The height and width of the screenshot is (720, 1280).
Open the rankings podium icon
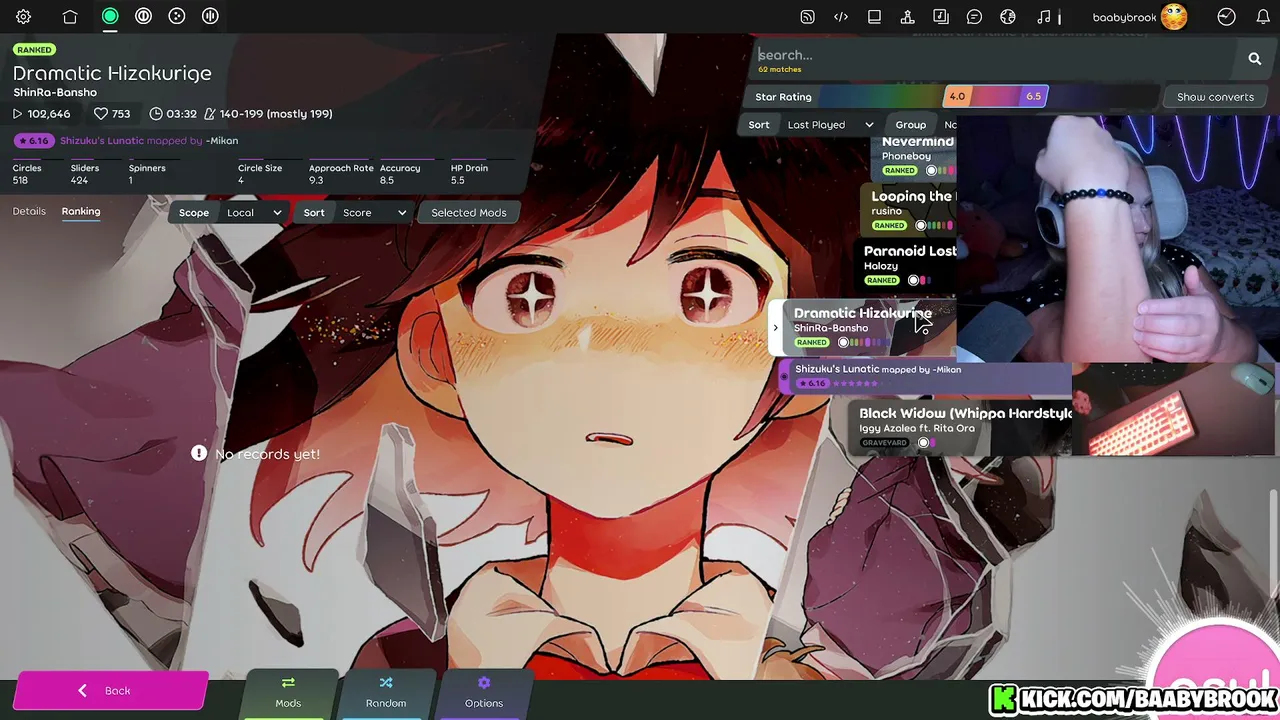[x=907, y=17]
